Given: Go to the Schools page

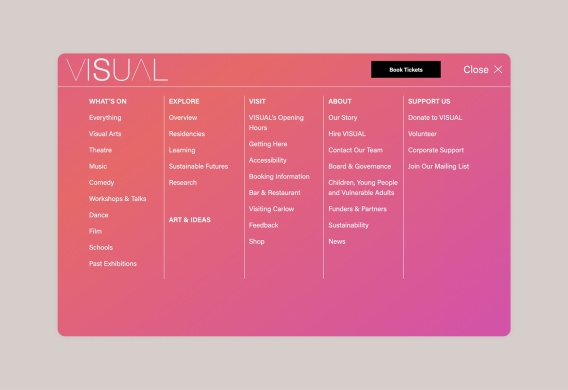Looking at the screenshot, I should [x=101, y=248].
